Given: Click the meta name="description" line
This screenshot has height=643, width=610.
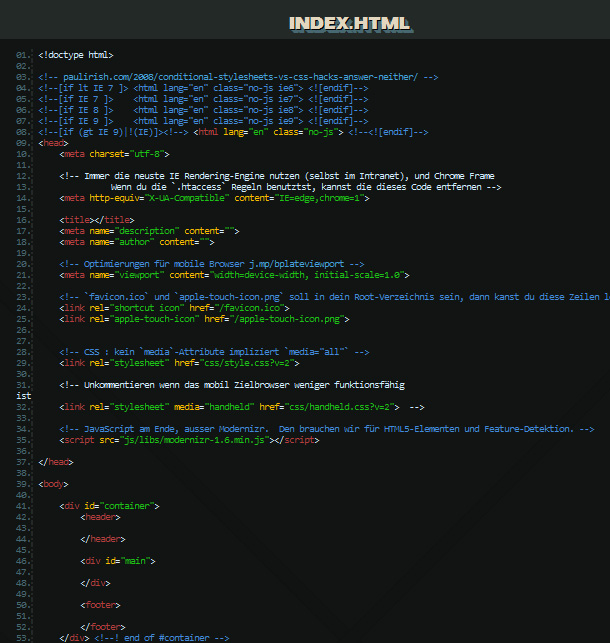Looking at the screenshot, I should [149, 231].
